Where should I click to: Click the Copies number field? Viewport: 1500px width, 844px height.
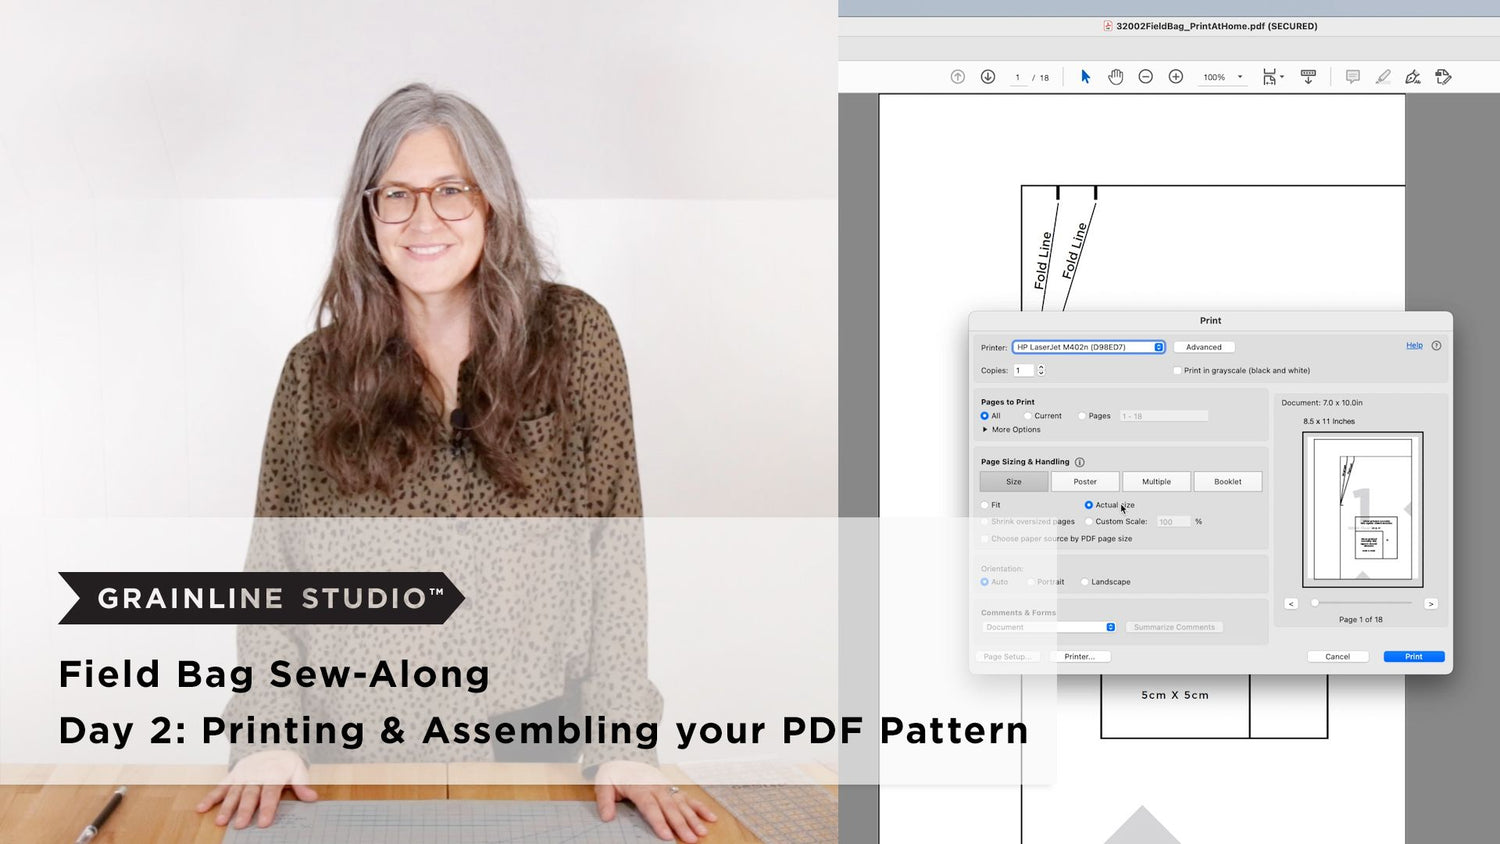1023,370
